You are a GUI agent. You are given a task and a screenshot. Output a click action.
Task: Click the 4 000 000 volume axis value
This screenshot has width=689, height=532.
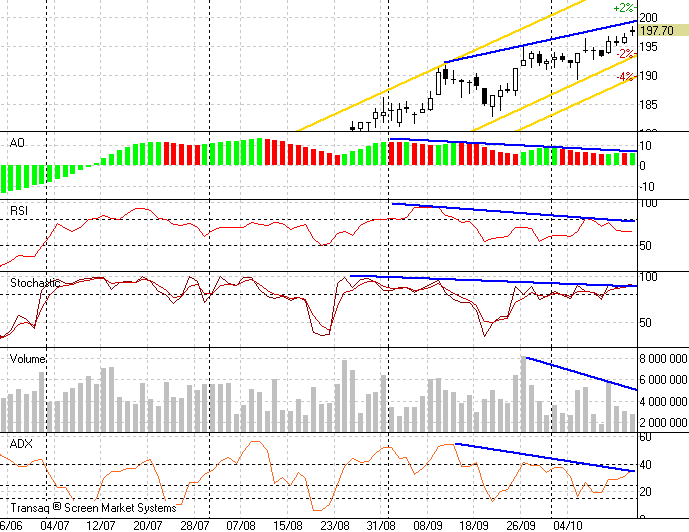coord(663,402)
